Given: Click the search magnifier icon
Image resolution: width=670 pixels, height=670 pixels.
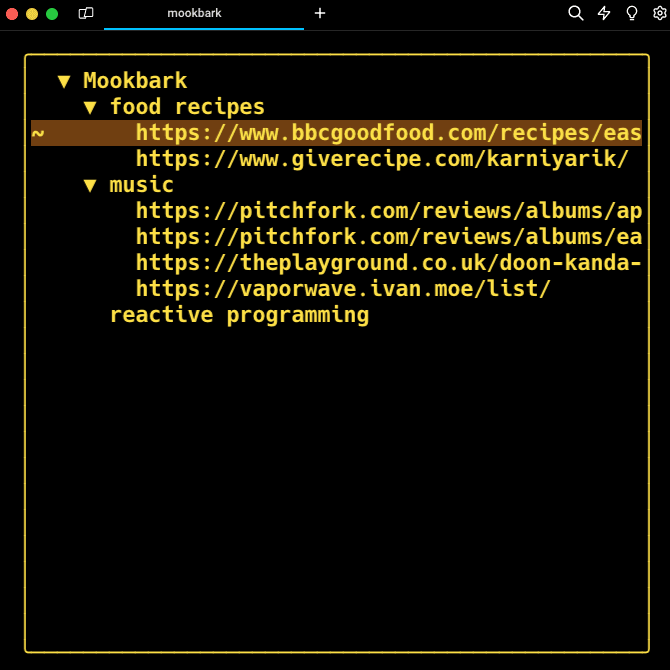Looking at the screenshot, I should (x=575, y=13).
